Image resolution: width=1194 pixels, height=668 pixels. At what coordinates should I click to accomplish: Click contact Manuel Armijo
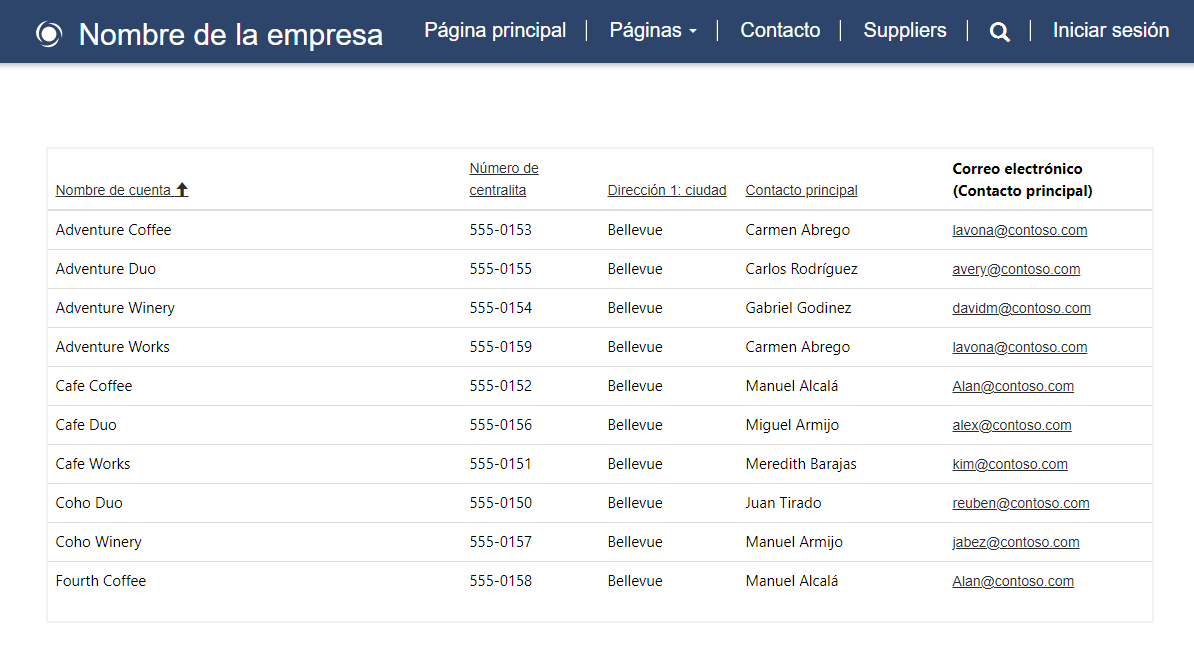(793, 542)
